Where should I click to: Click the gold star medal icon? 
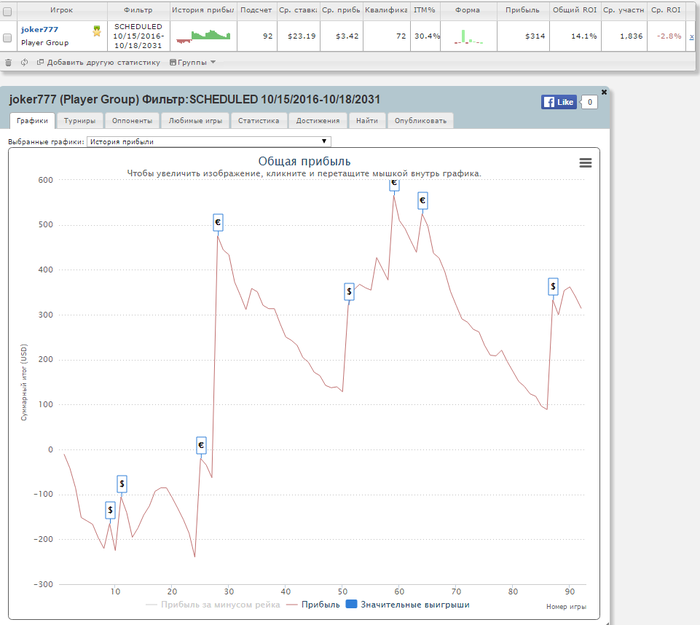tap(96, 31)
